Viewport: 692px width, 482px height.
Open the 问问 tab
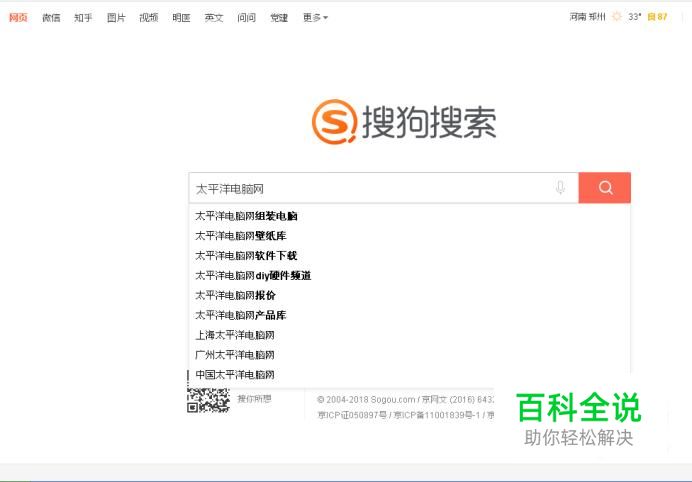click(x=246, y=18)
